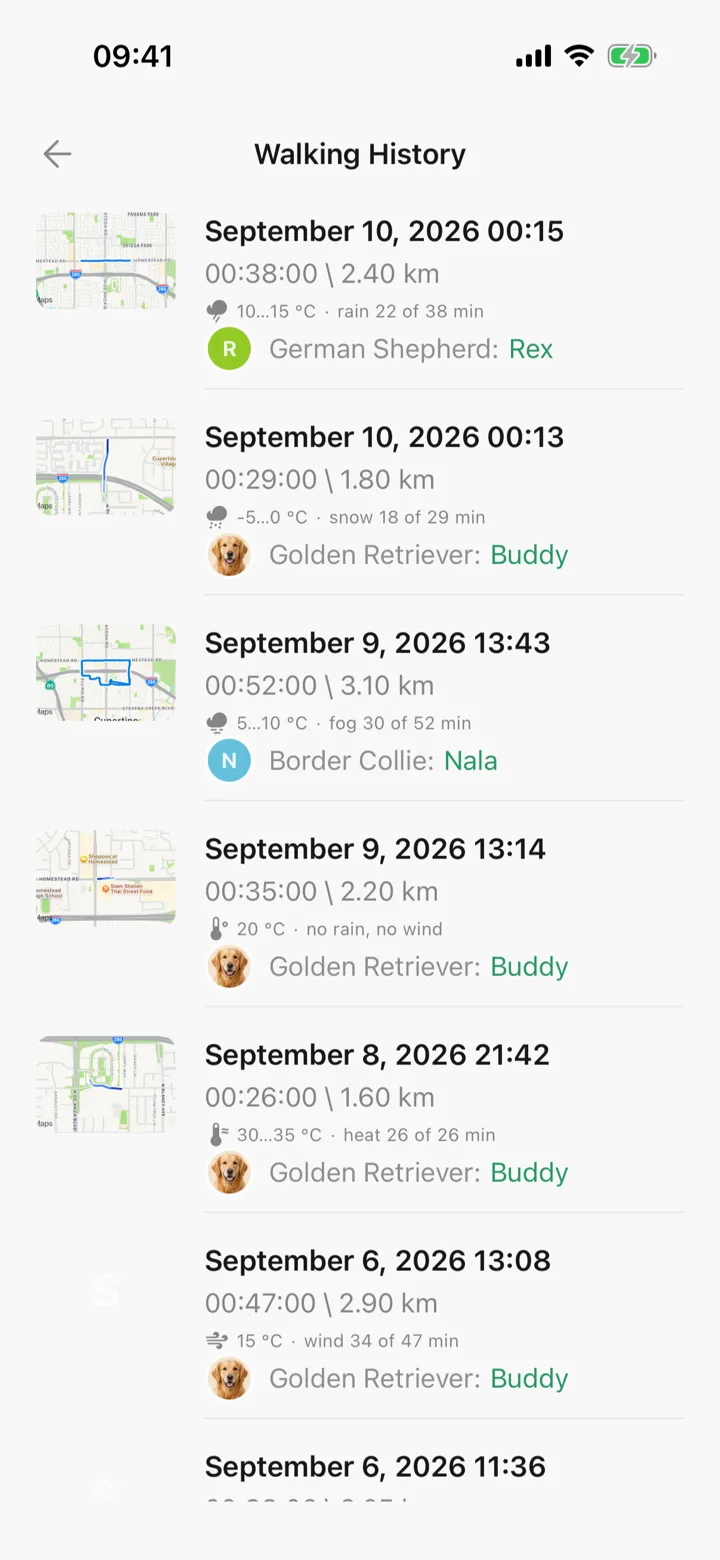Tap Buddy's dog photo in 00:13 walk
This screenshot has width=720, height=1560.
coord(229,555)
